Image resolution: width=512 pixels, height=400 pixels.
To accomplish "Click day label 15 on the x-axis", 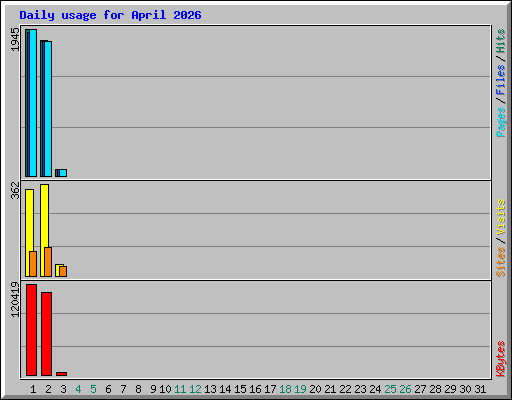I will tap(240, 389).
